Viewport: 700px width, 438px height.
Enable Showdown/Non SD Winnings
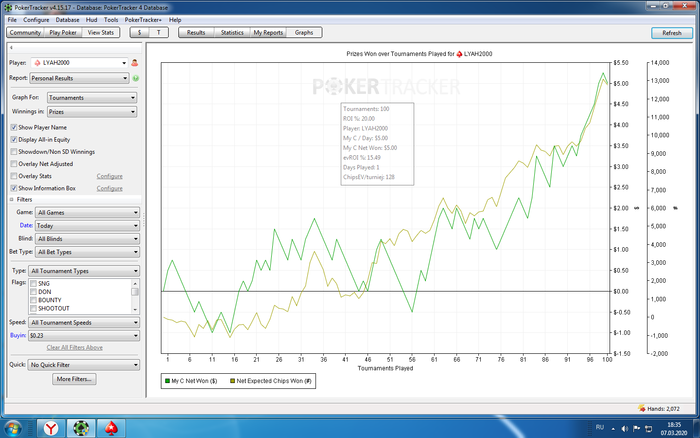pyautogui.click(x=14, y=152)
